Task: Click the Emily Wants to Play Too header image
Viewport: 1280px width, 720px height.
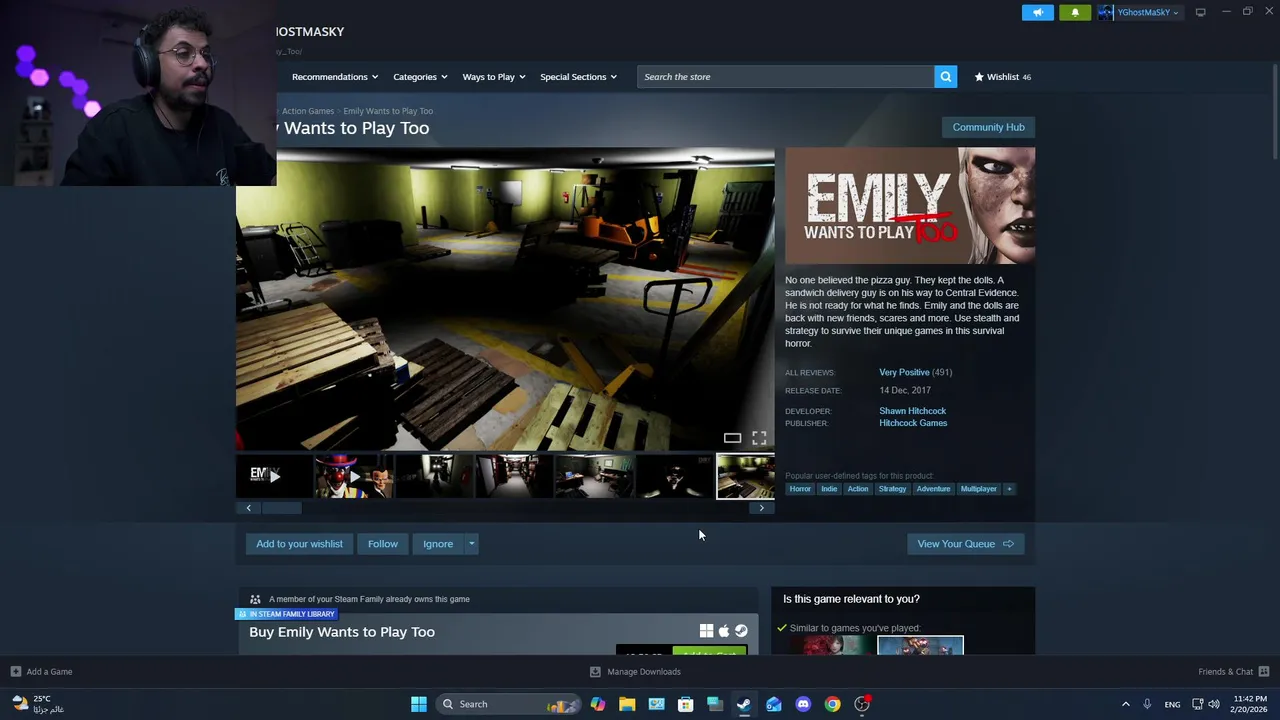Action: [910, 206]
